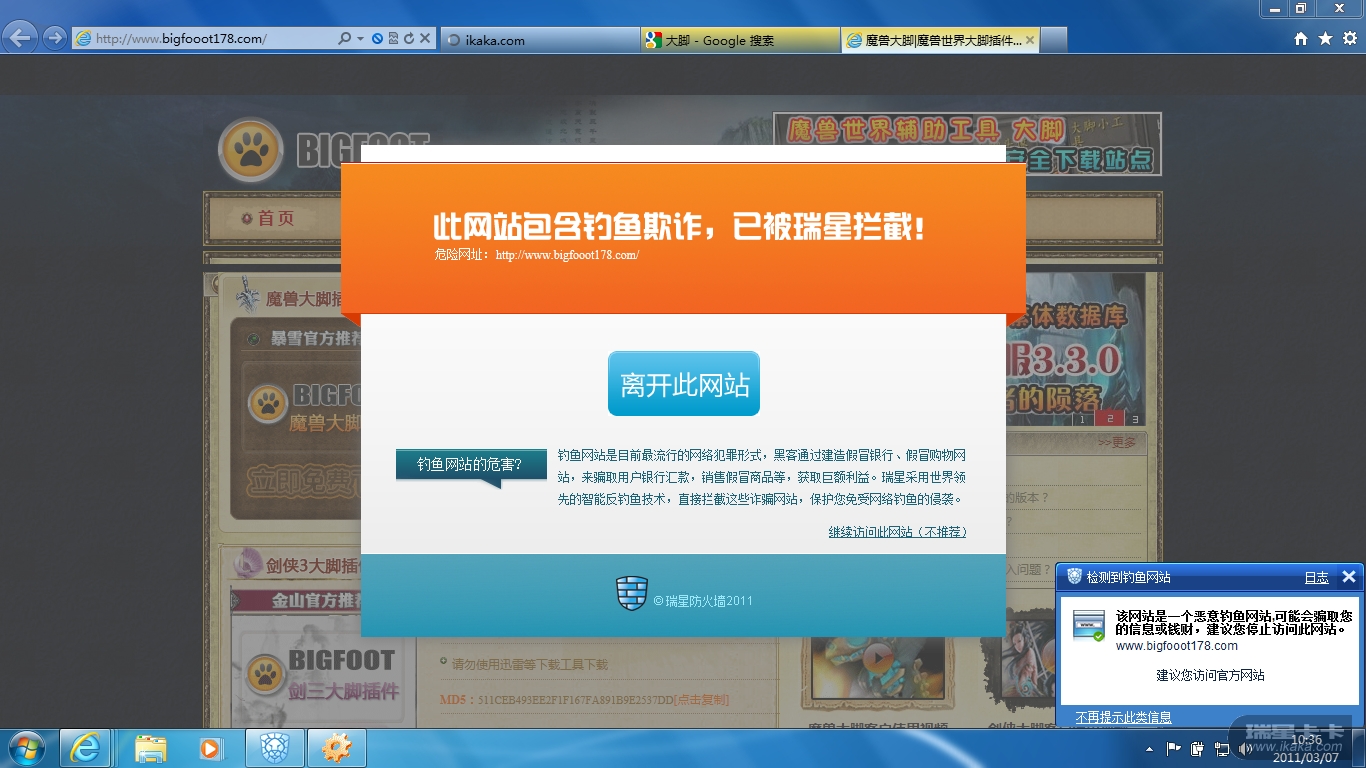1366x768 pixels.
Task: Stop loading with the address bar X icon
Action: 425,39
